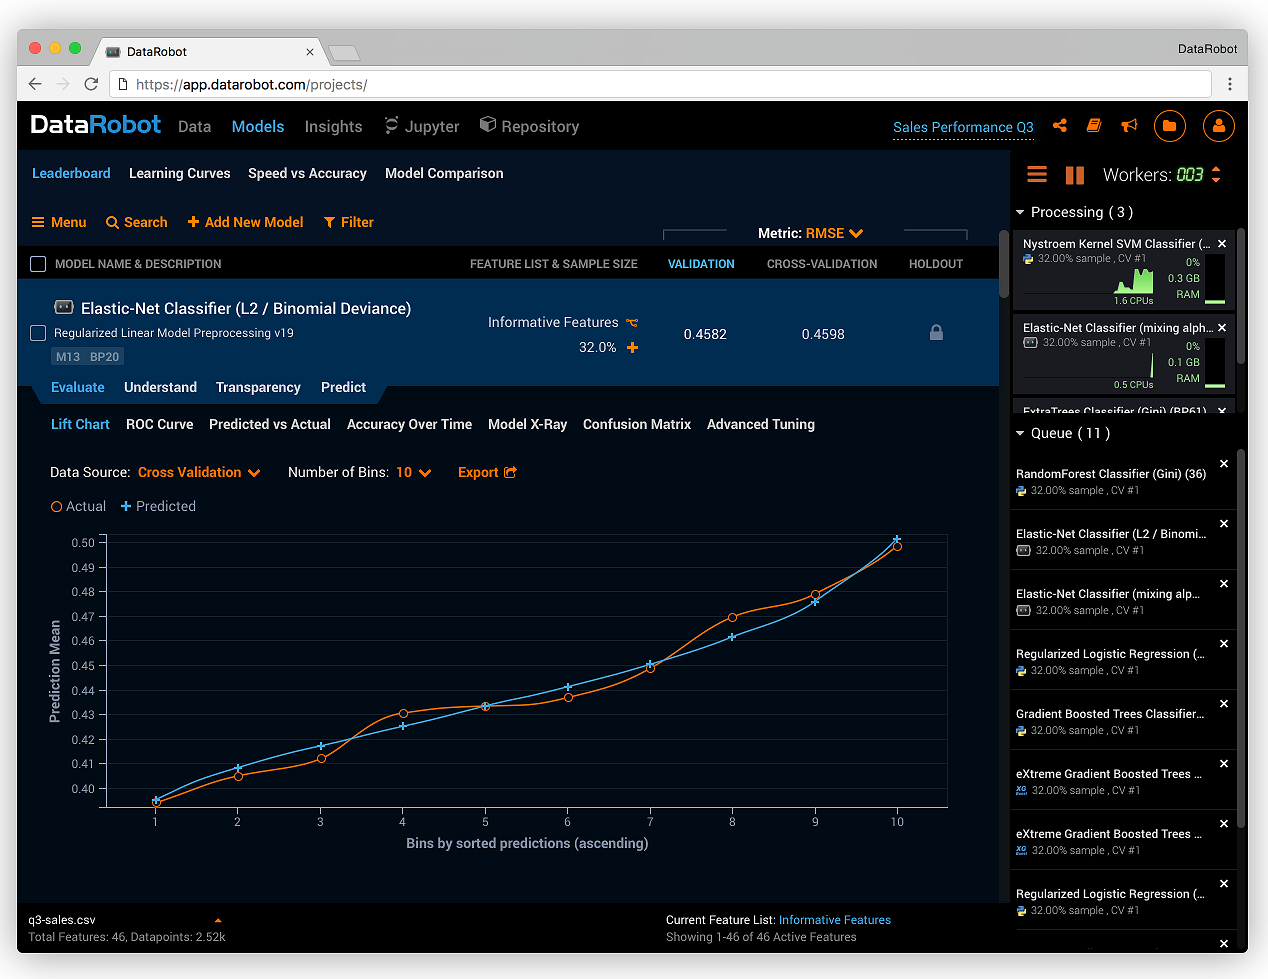Sort by Cross-Validation column header
Image resolution: width=1268 pixels, height=979 pixels.
(822, 264)
